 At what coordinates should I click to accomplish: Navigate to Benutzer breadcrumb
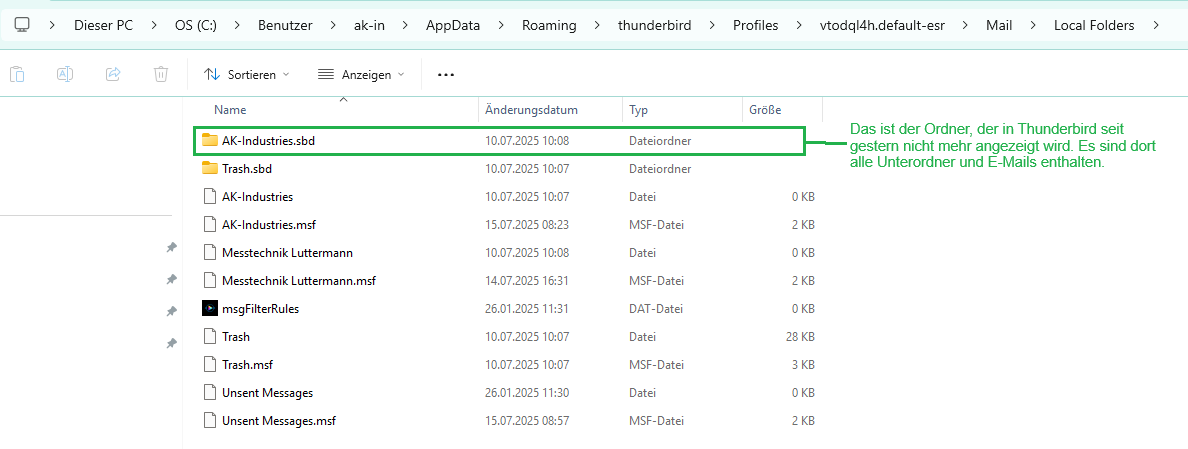[285, 25]
